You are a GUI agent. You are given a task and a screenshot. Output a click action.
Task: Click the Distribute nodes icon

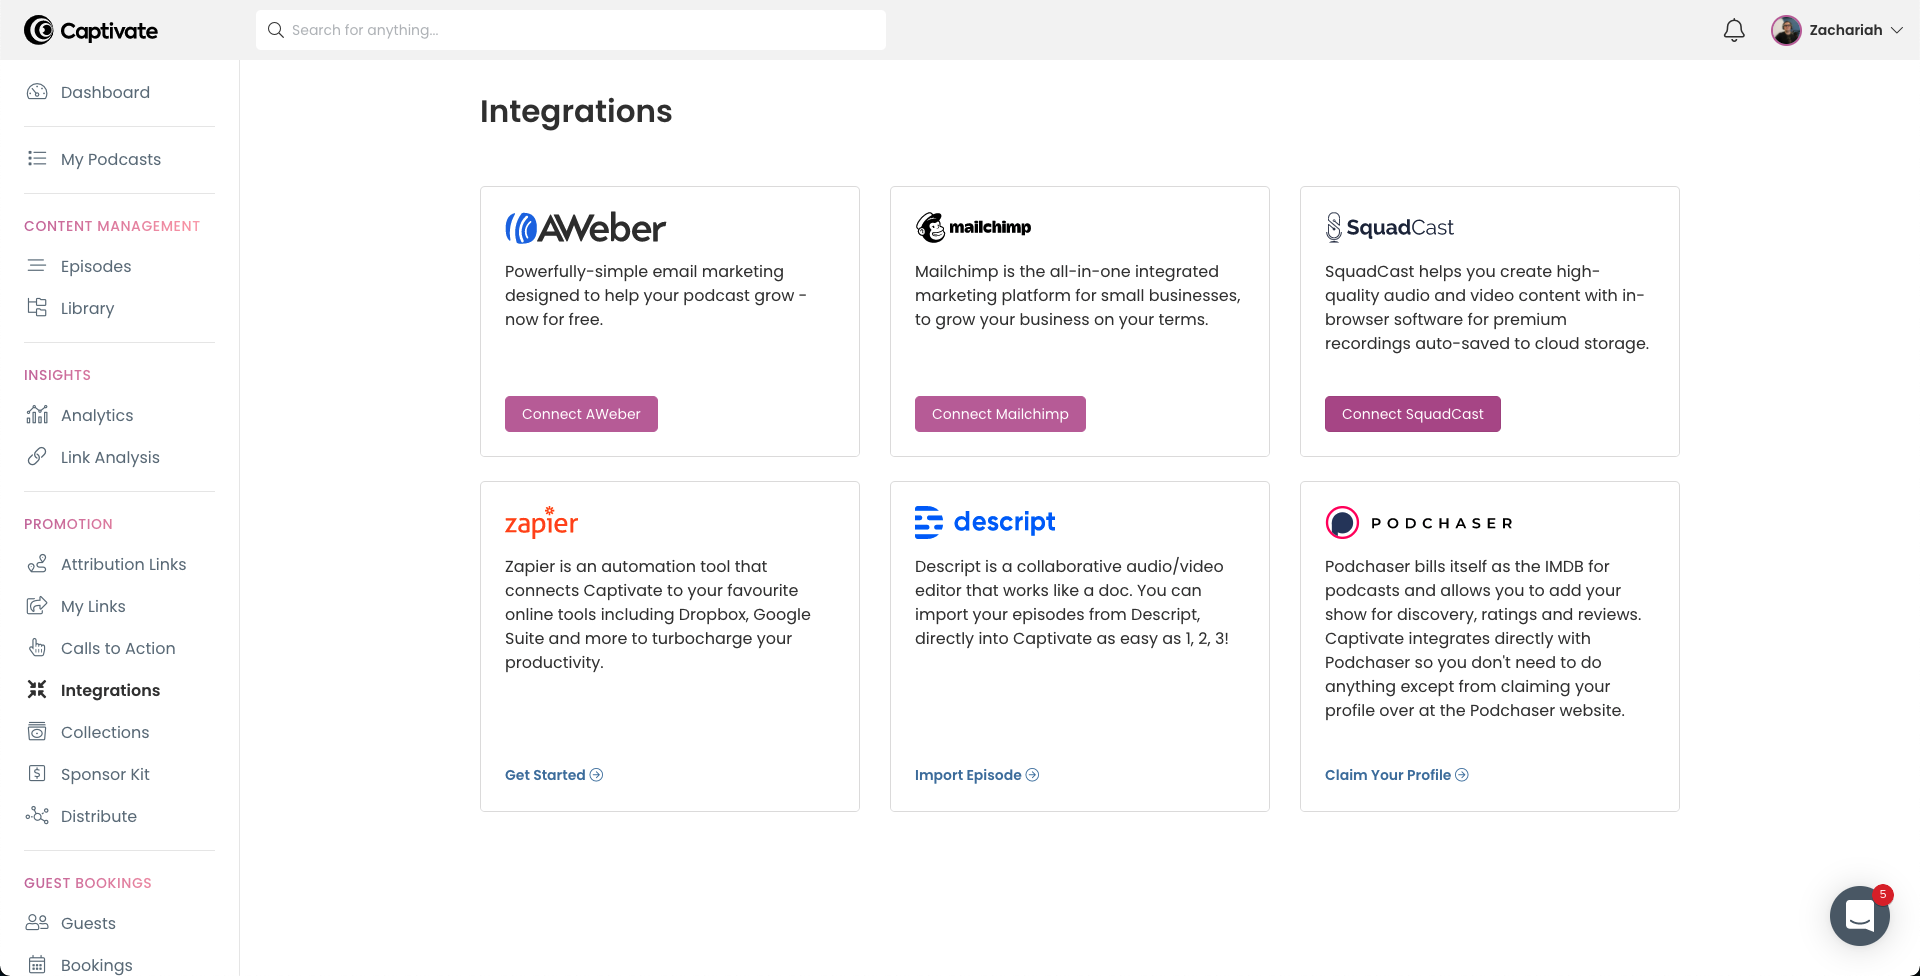click(37, 816)
